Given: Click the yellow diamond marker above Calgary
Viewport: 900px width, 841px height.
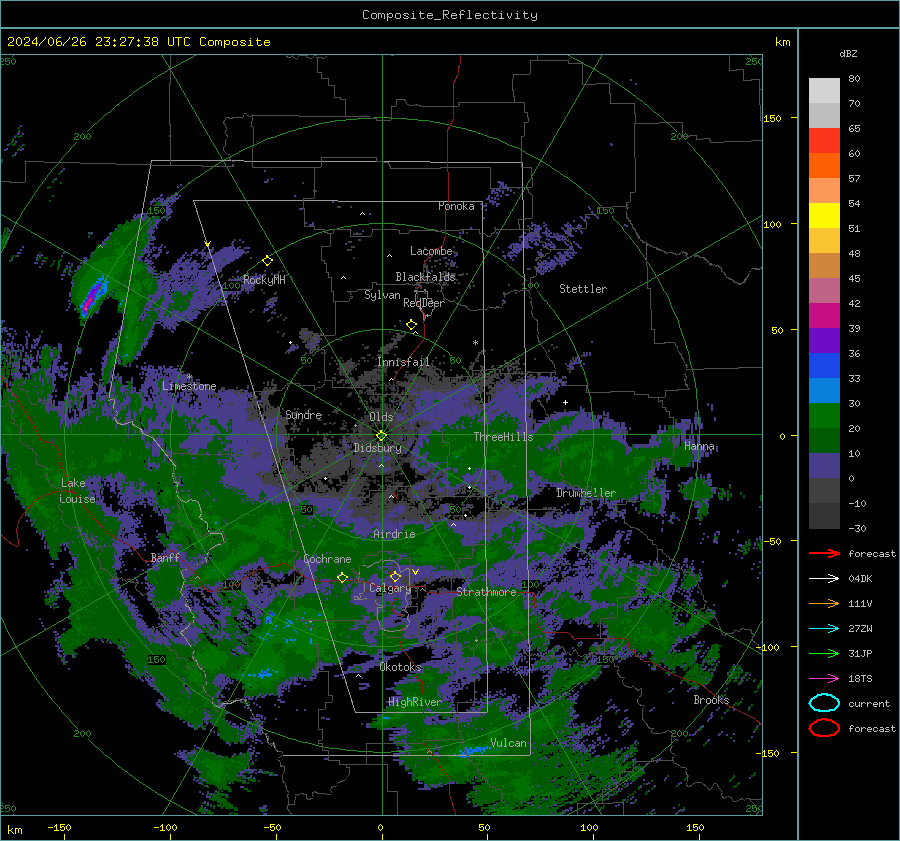Looking at the screenshot, I should coord(395,576).
